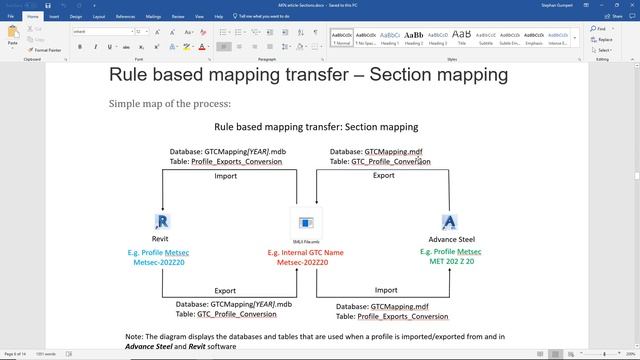Toggle center paragraph alignment
This screenshot has width=640, height=360.
coord(239,47)
